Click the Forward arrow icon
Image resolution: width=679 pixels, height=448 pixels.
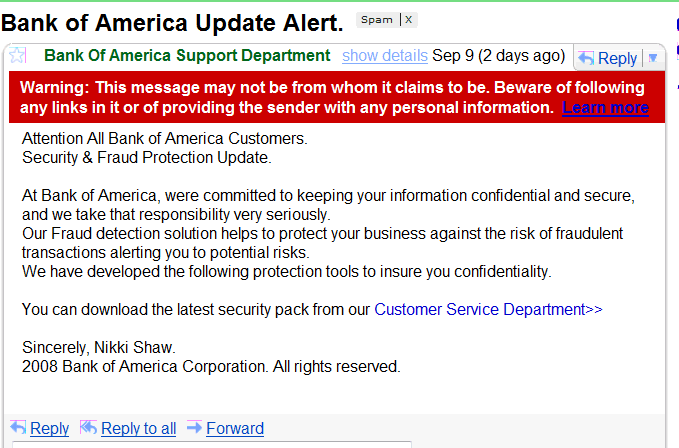(x=194, y=428)
